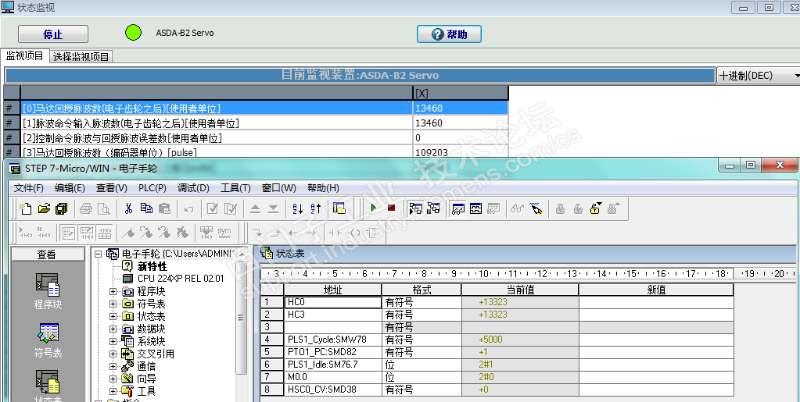The height and width of the screenshot is (402, 800).
Task: Select the 新特性 tree item
Action: pos(152,266)
